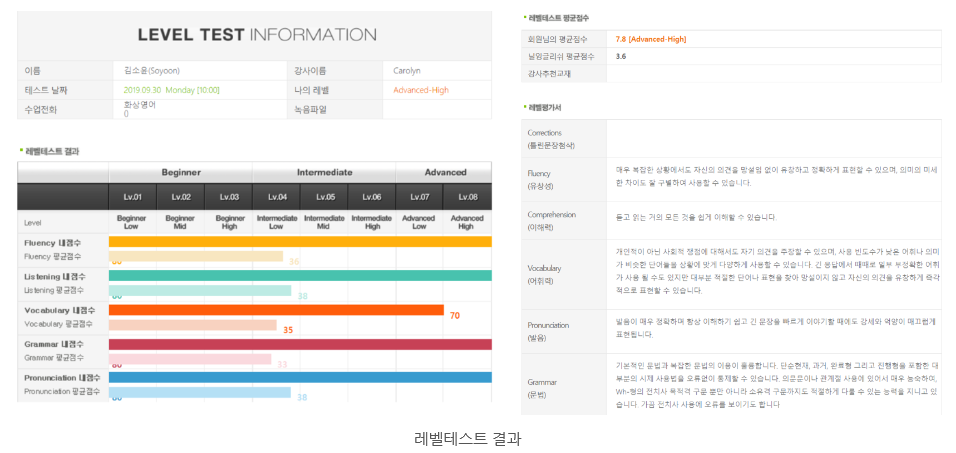The height and width of the screenshot is (453, 956).
Task: Click the 레벨테스트 결과 caption below the image
Action: pos(467,438)
